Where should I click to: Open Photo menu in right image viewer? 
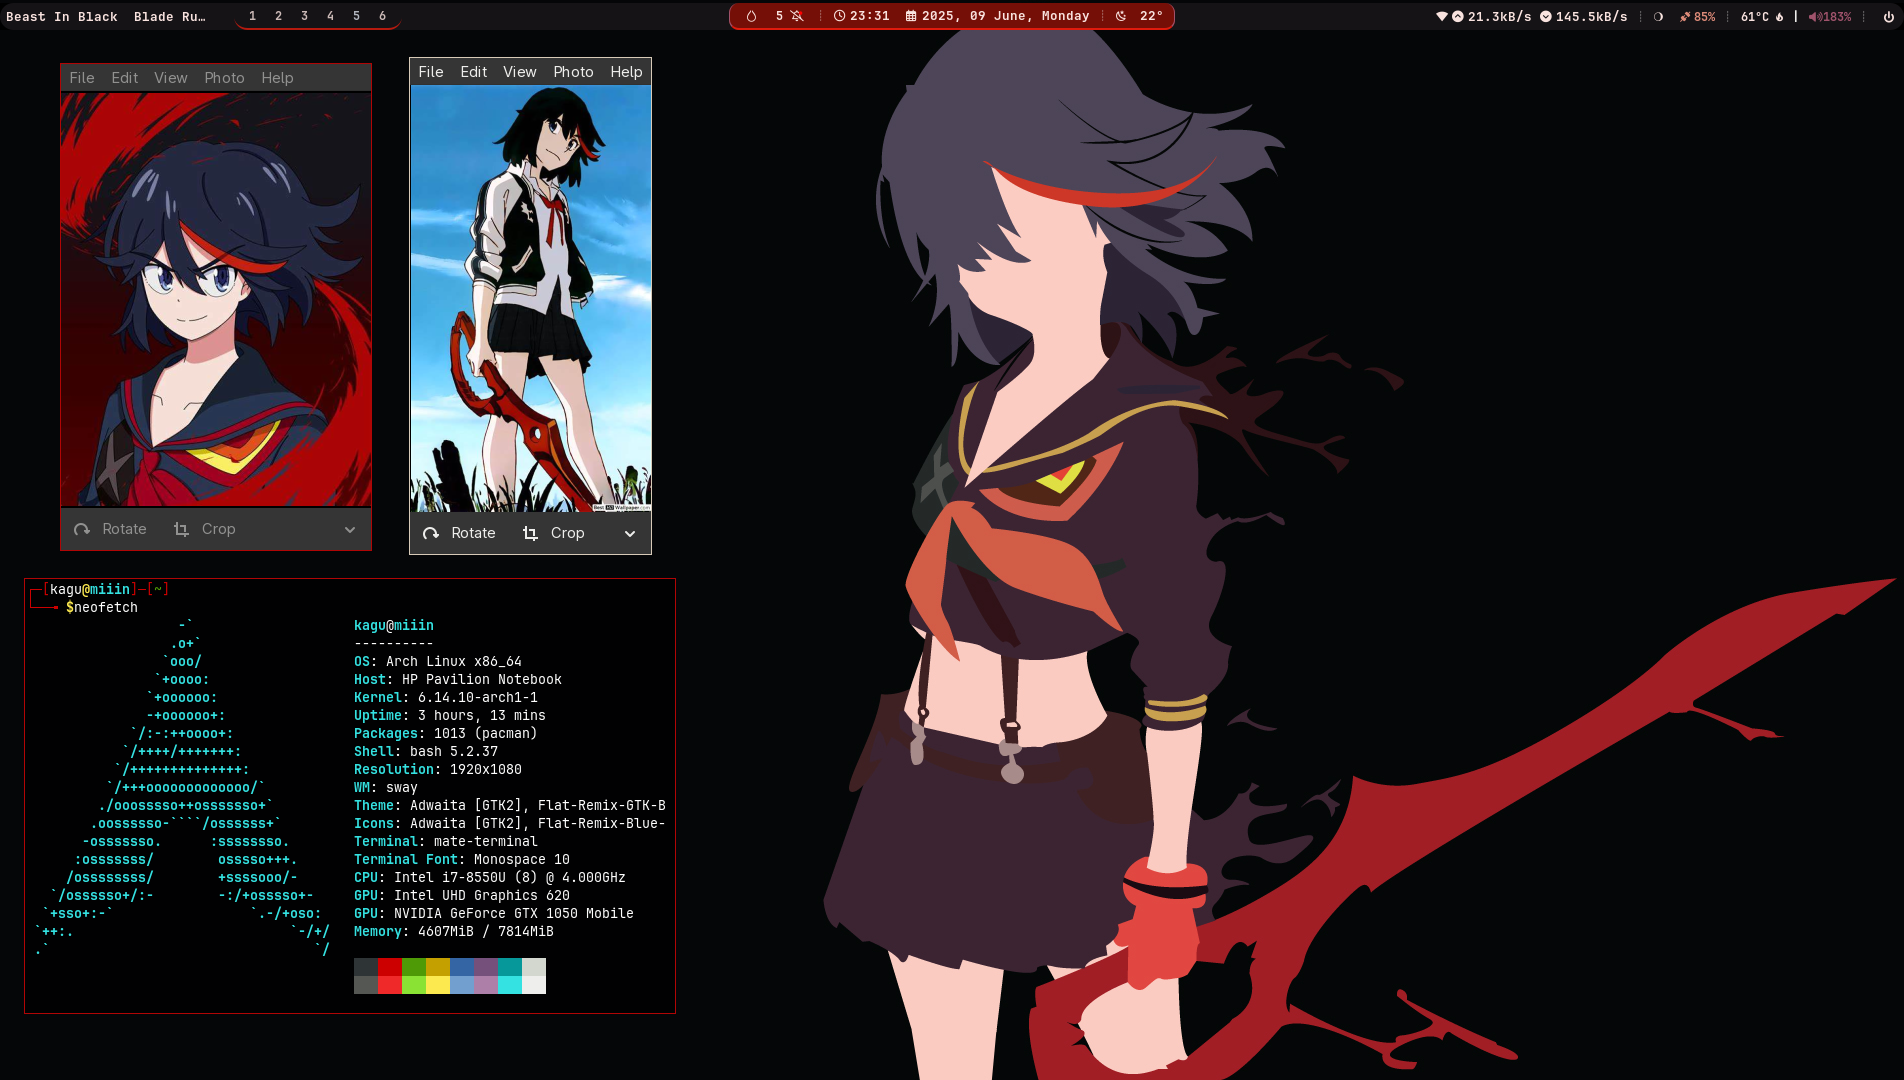pos(574,72)
